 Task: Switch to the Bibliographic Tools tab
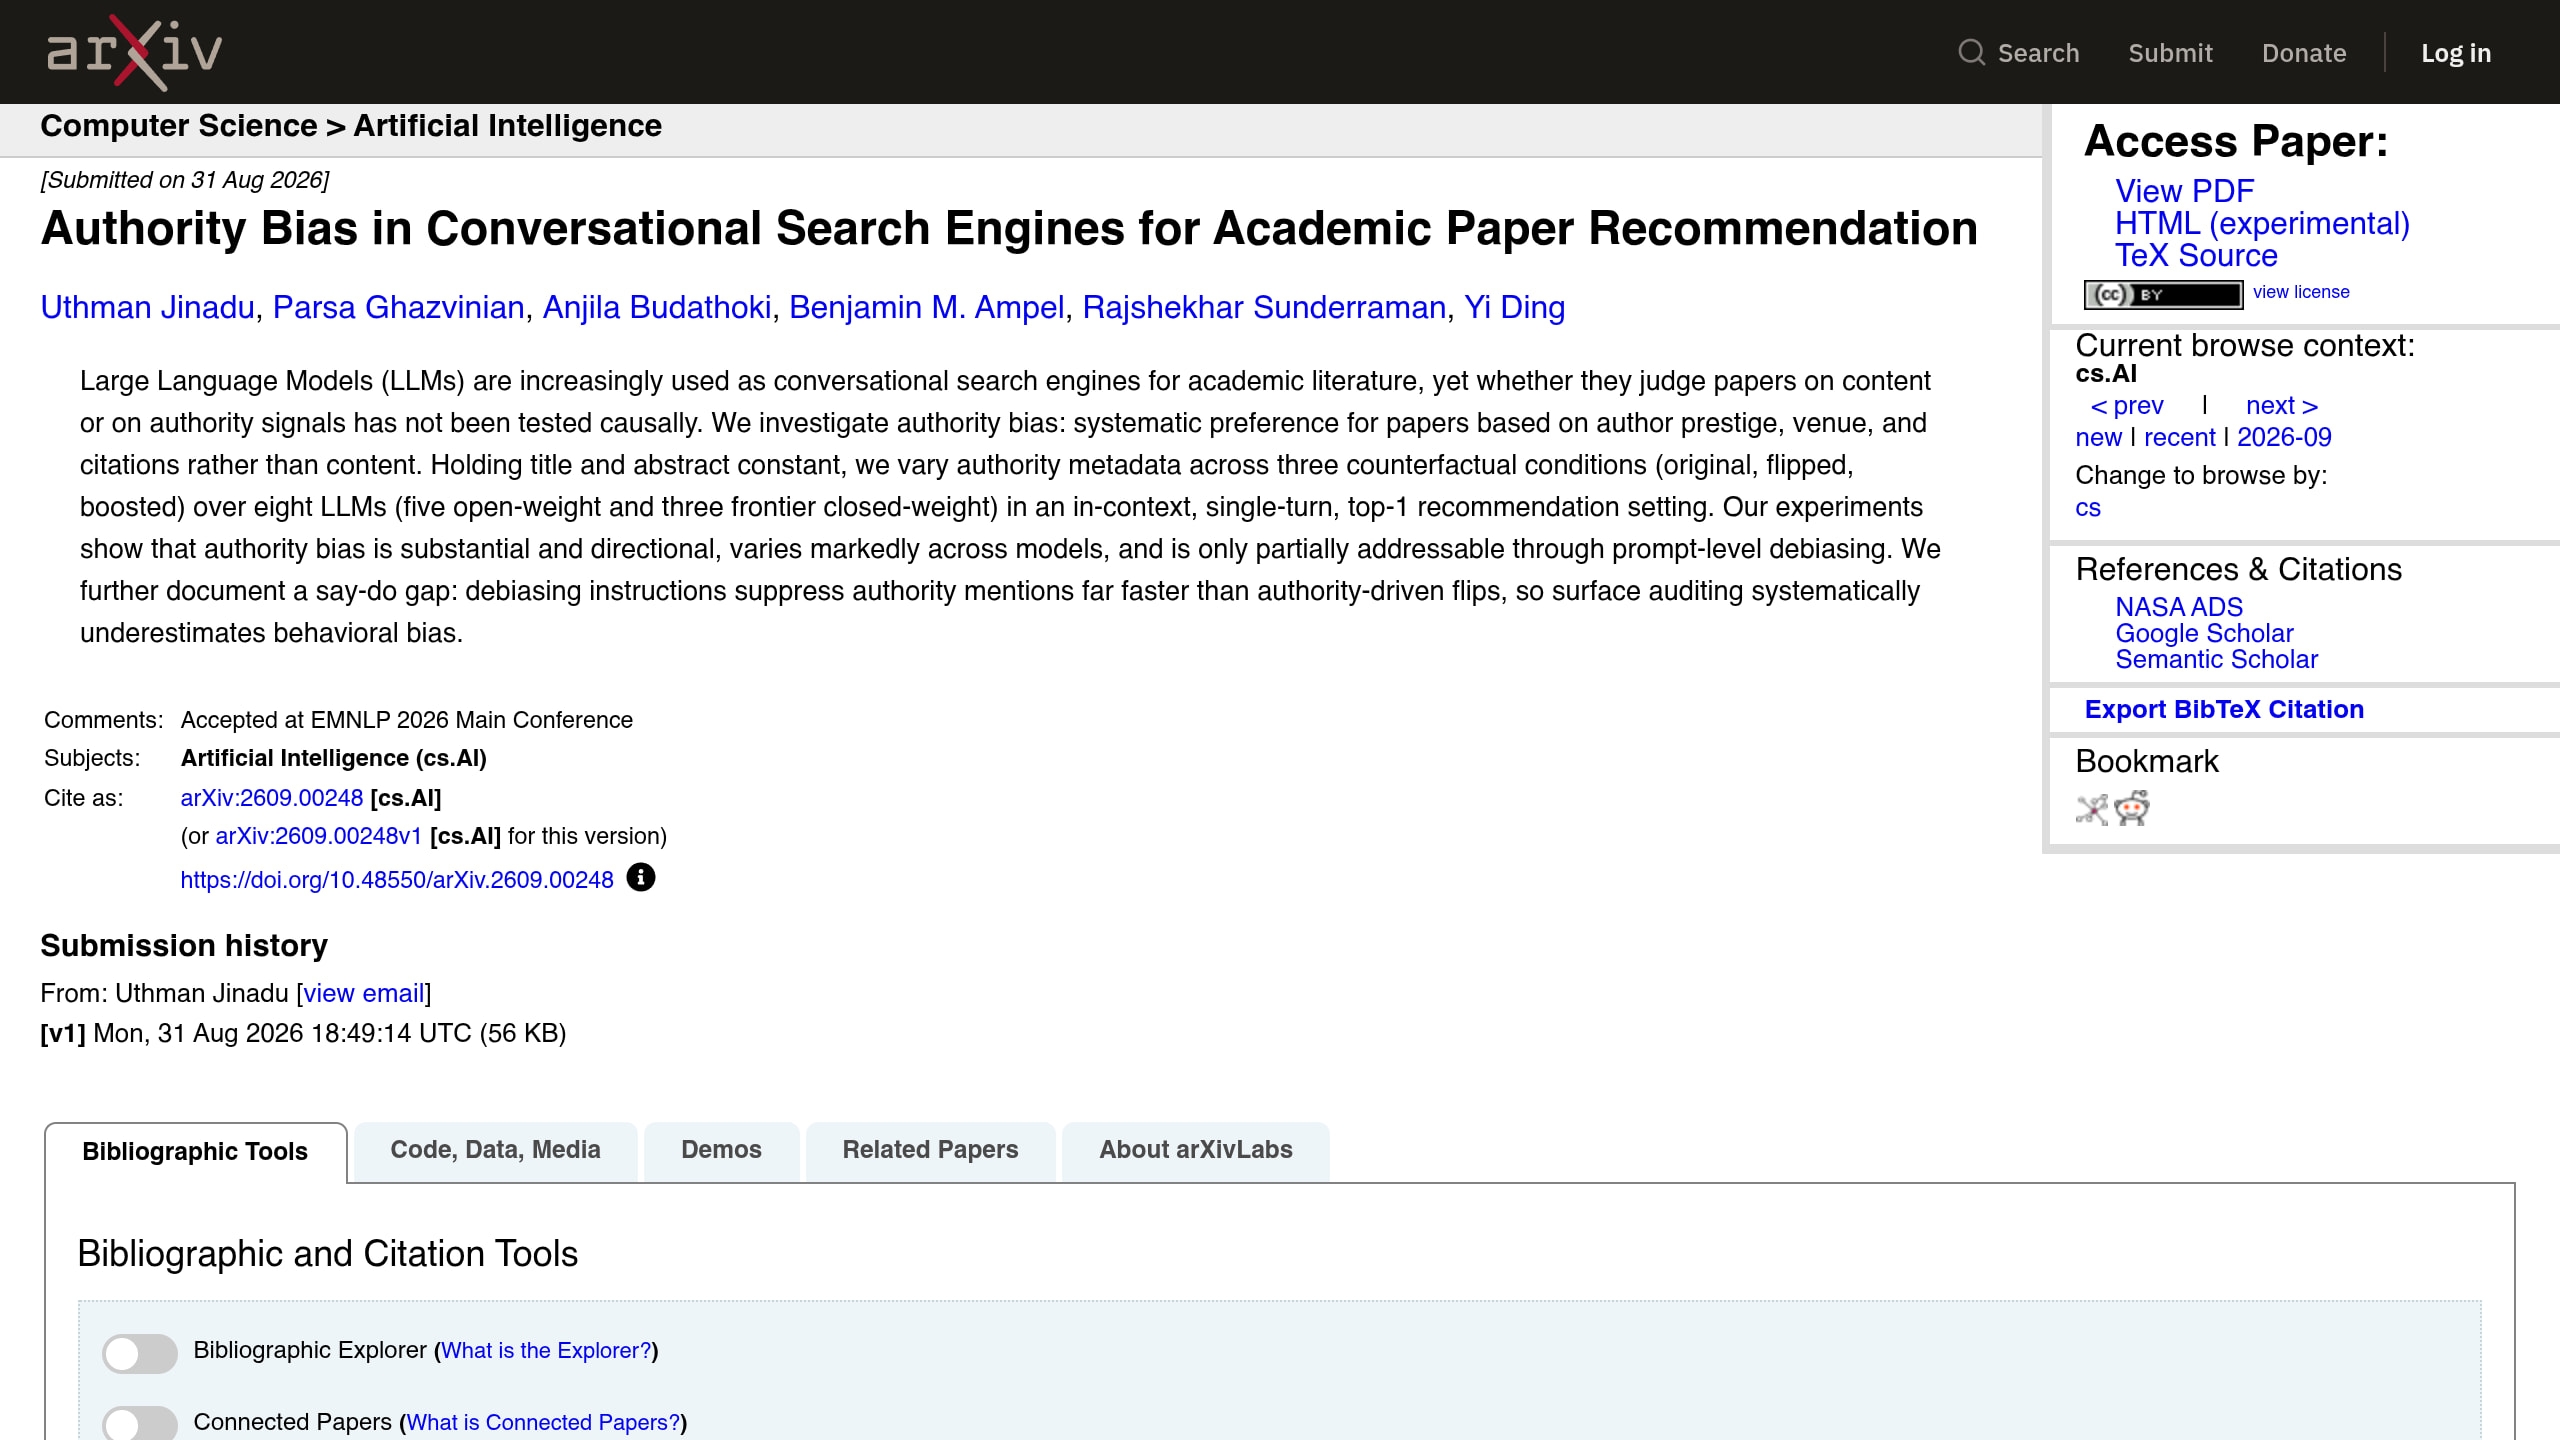coord(195,1152)
